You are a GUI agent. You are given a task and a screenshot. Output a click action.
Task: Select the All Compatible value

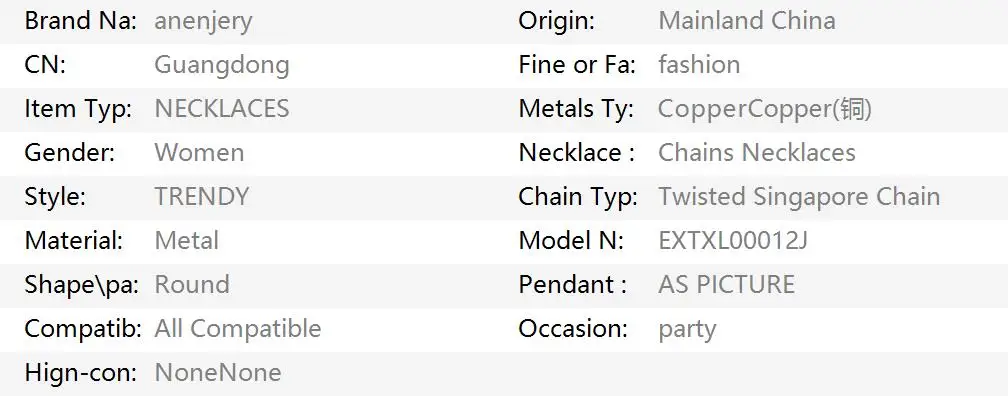(x=238, y=328)
